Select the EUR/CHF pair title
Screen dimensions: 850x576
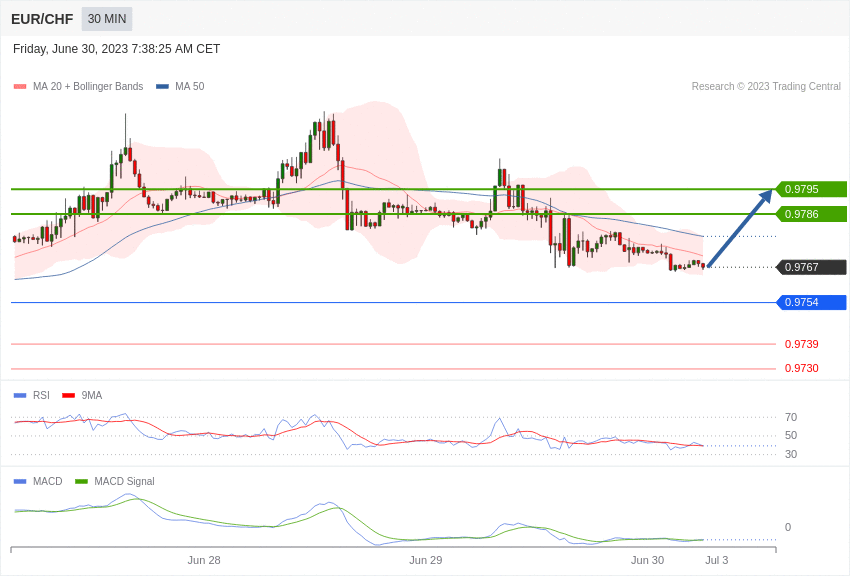42,20
